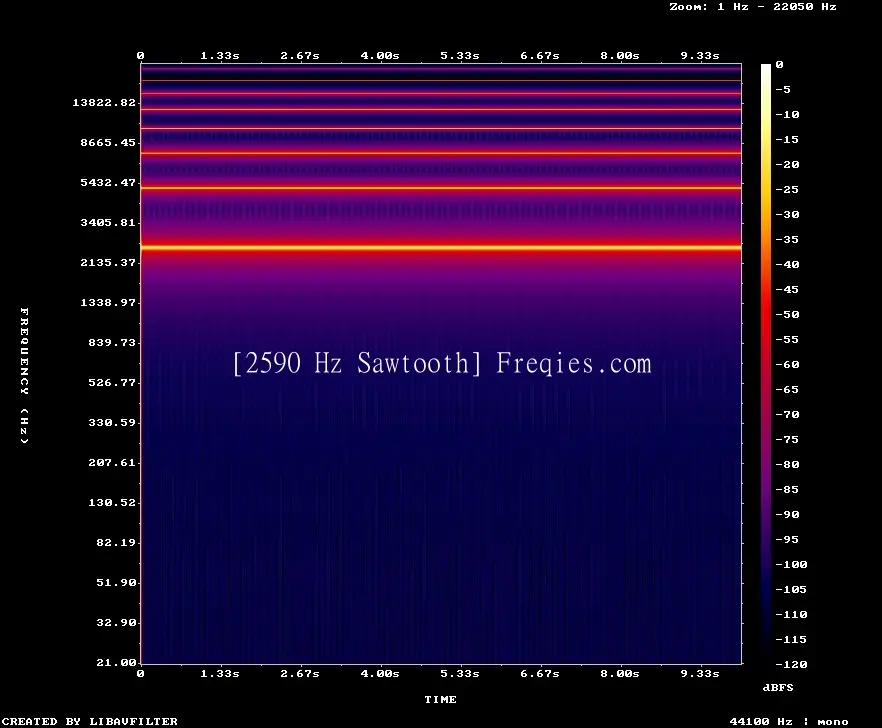The image size is (882, 728).
Task: Click the -30 value on dBFS scale
Action: [x=787, y=214]
